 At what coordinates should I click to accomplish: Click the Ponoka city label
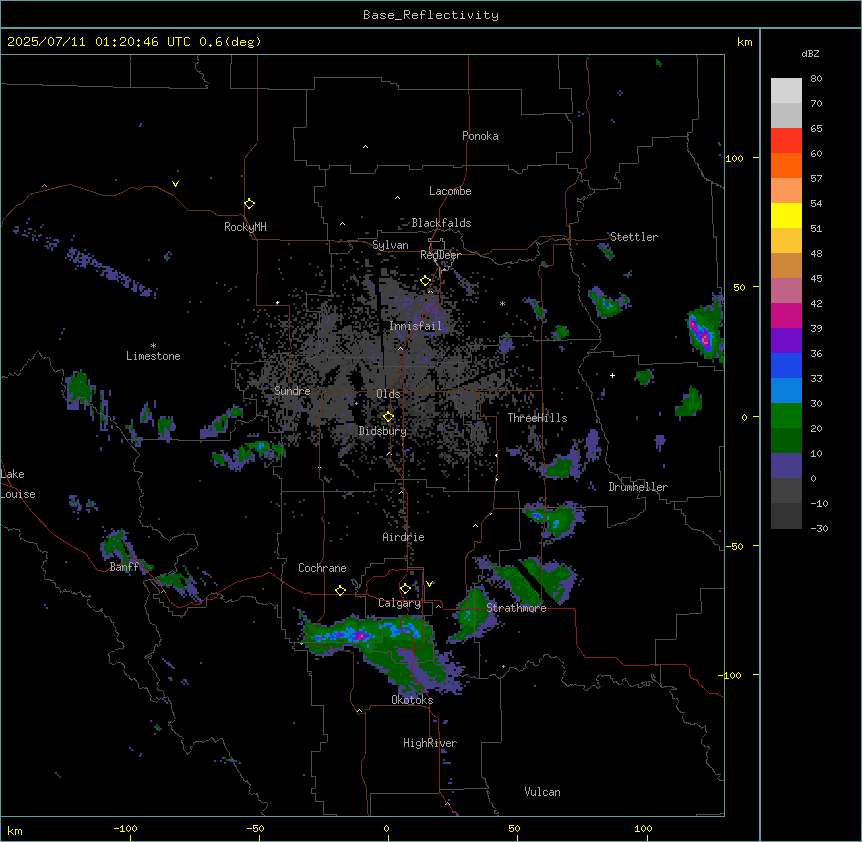(480, 136)
